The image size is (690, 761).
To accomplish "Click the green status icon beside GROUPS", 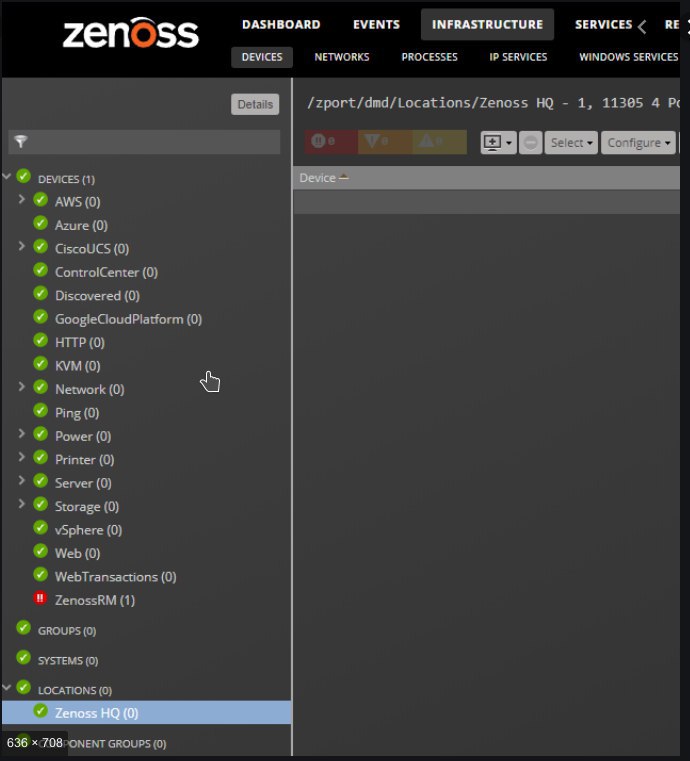I will 23,629.
